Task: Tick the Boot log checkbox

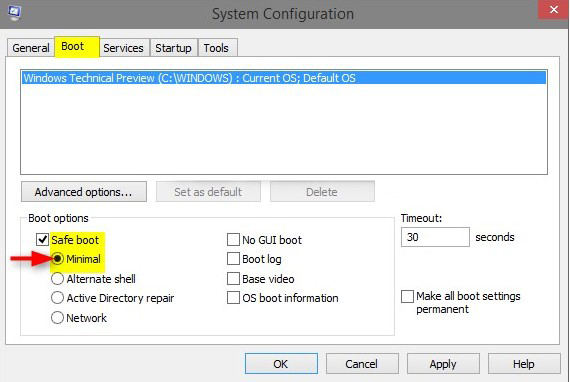Action: 233,259
